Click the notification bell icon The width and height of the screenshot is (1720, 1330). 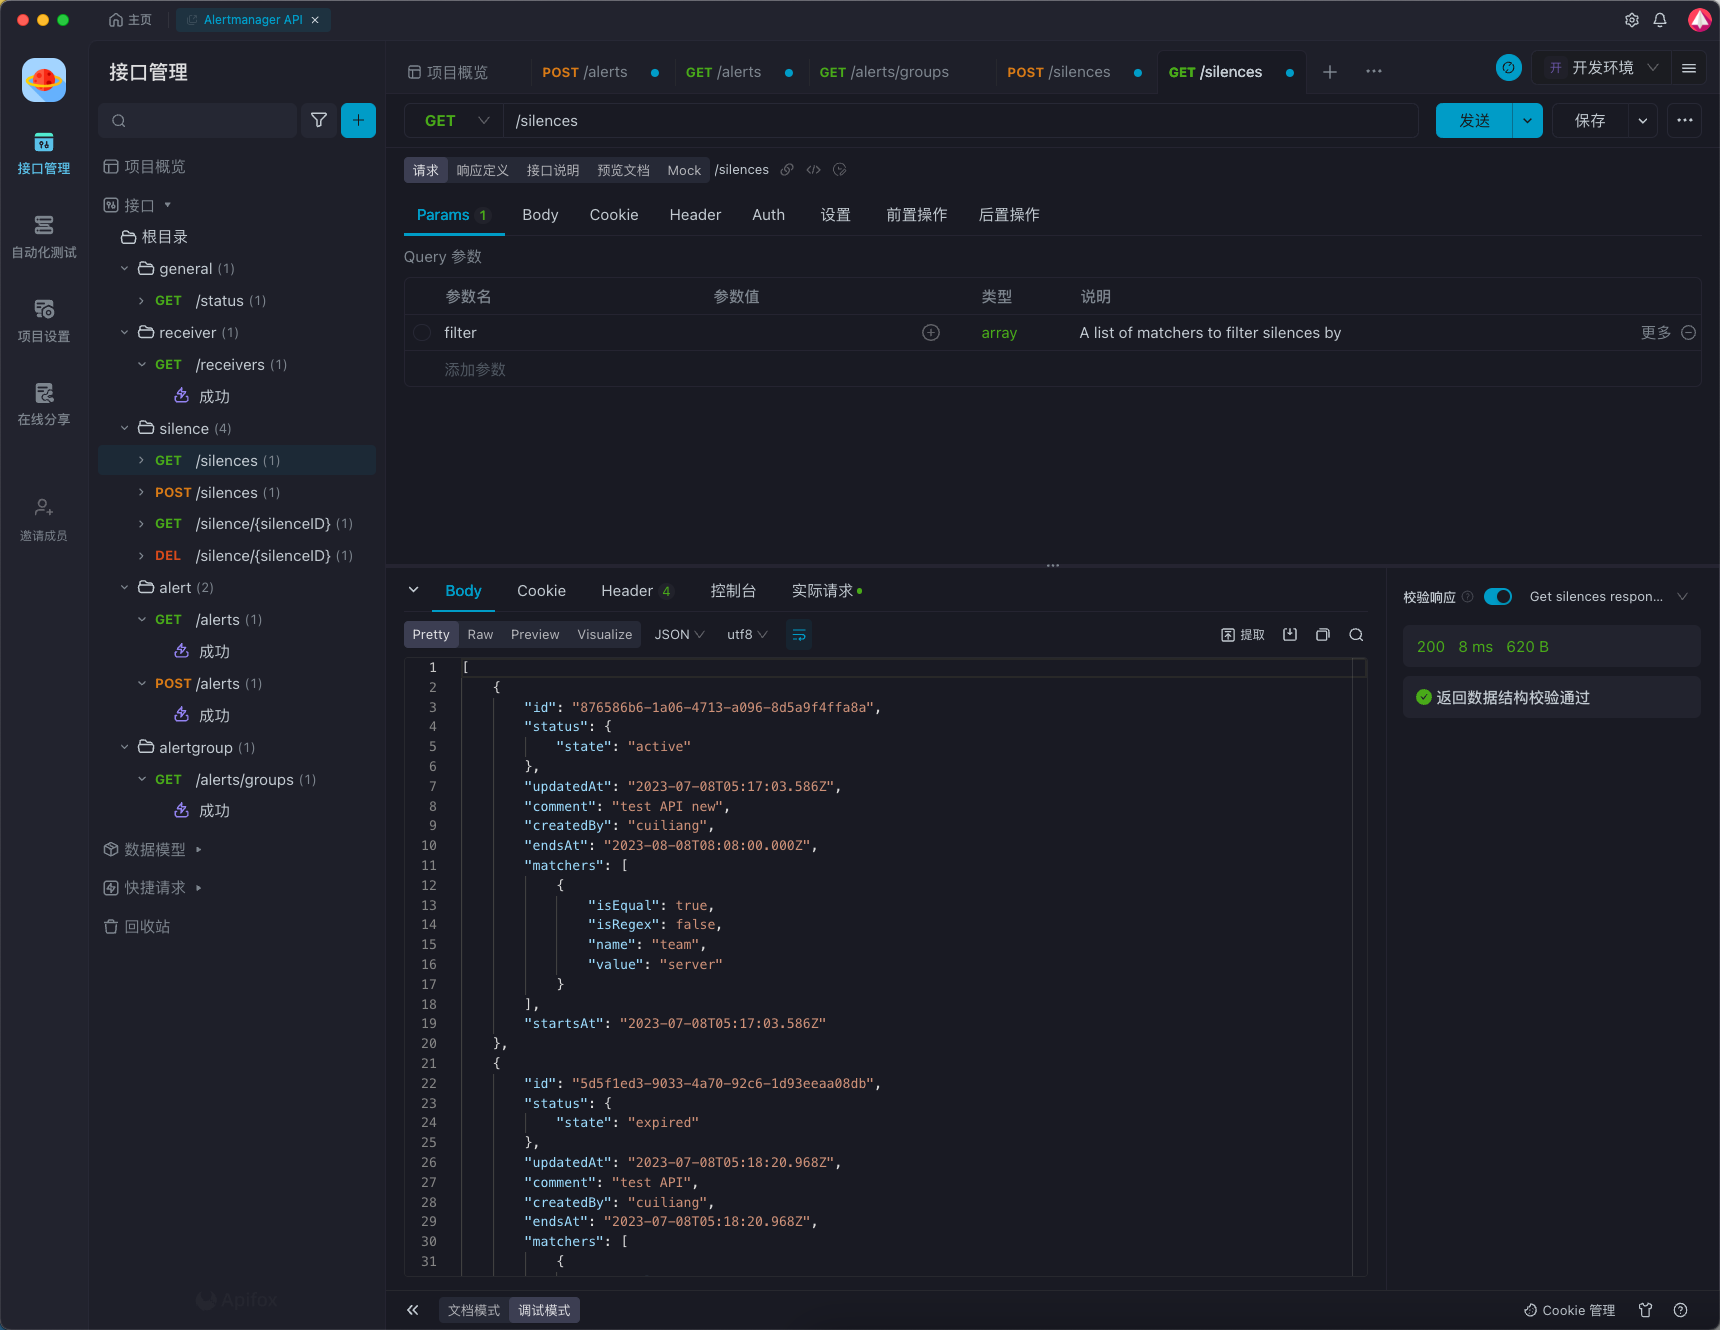tap(1660, 20)
